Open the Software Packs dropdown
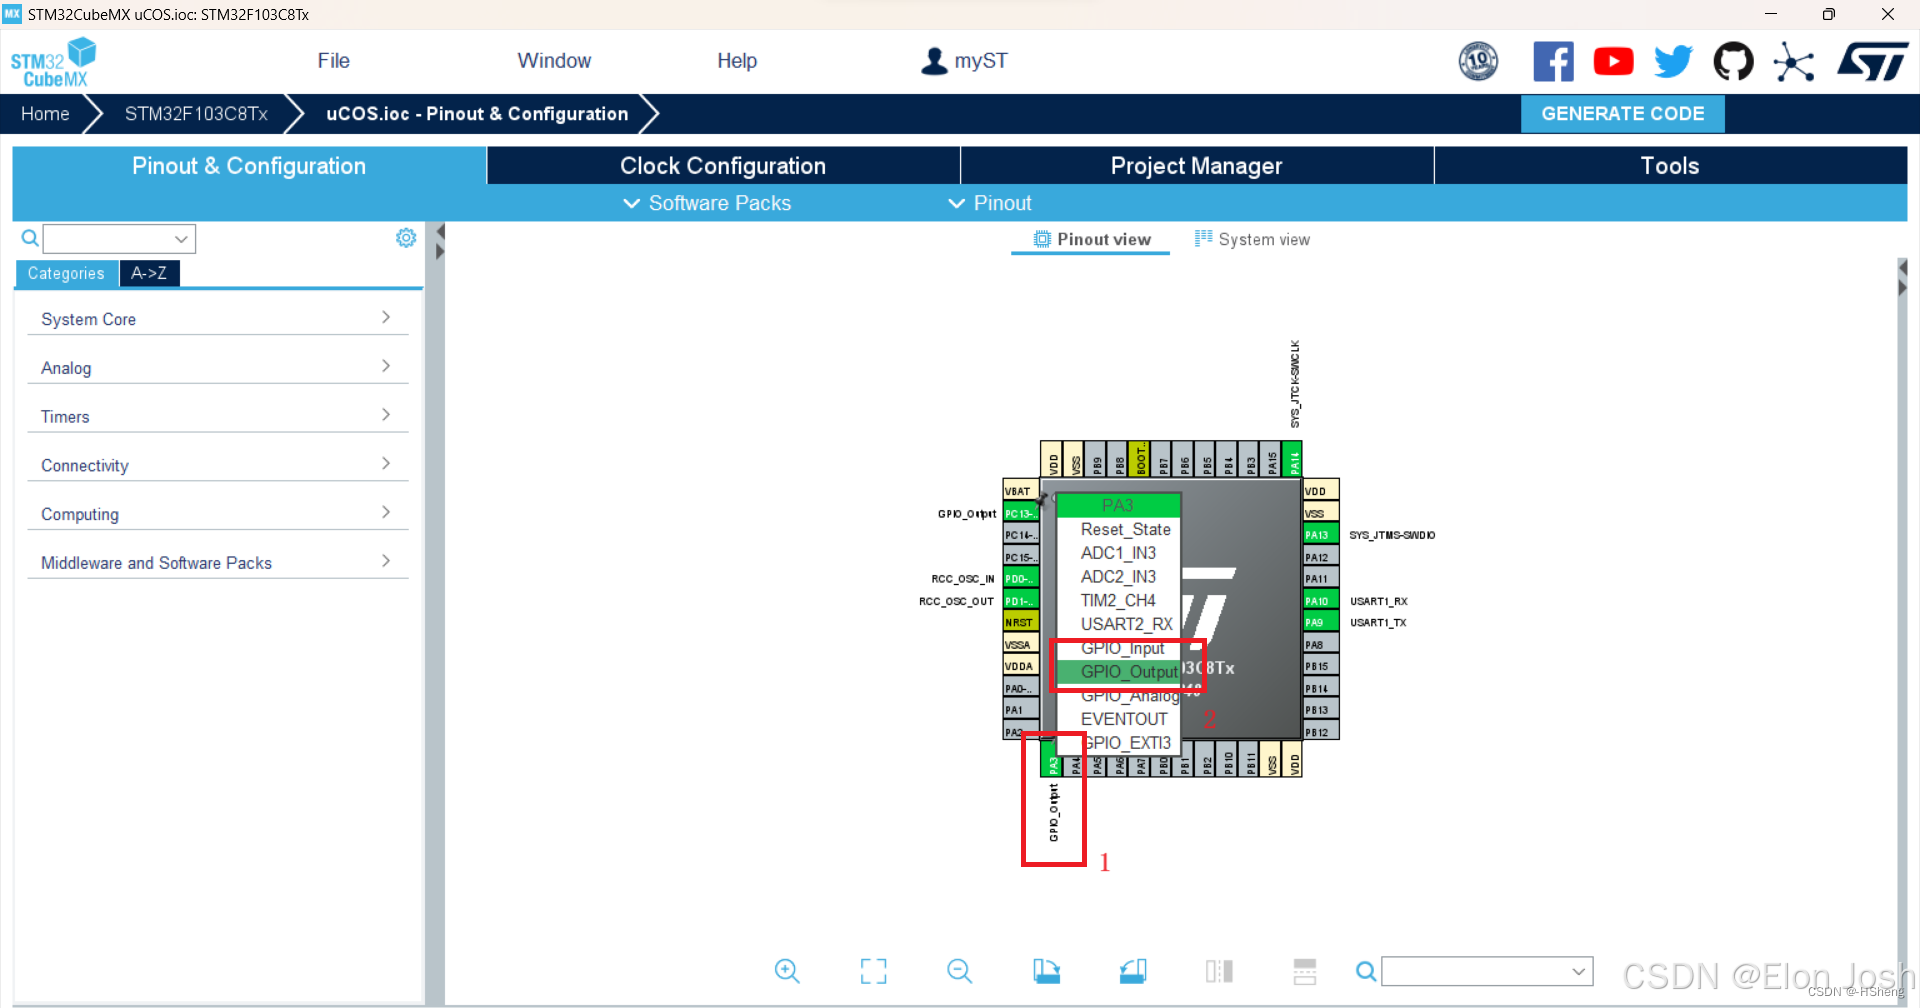Screen dimensions: 1920x1008 pos(707,203)
